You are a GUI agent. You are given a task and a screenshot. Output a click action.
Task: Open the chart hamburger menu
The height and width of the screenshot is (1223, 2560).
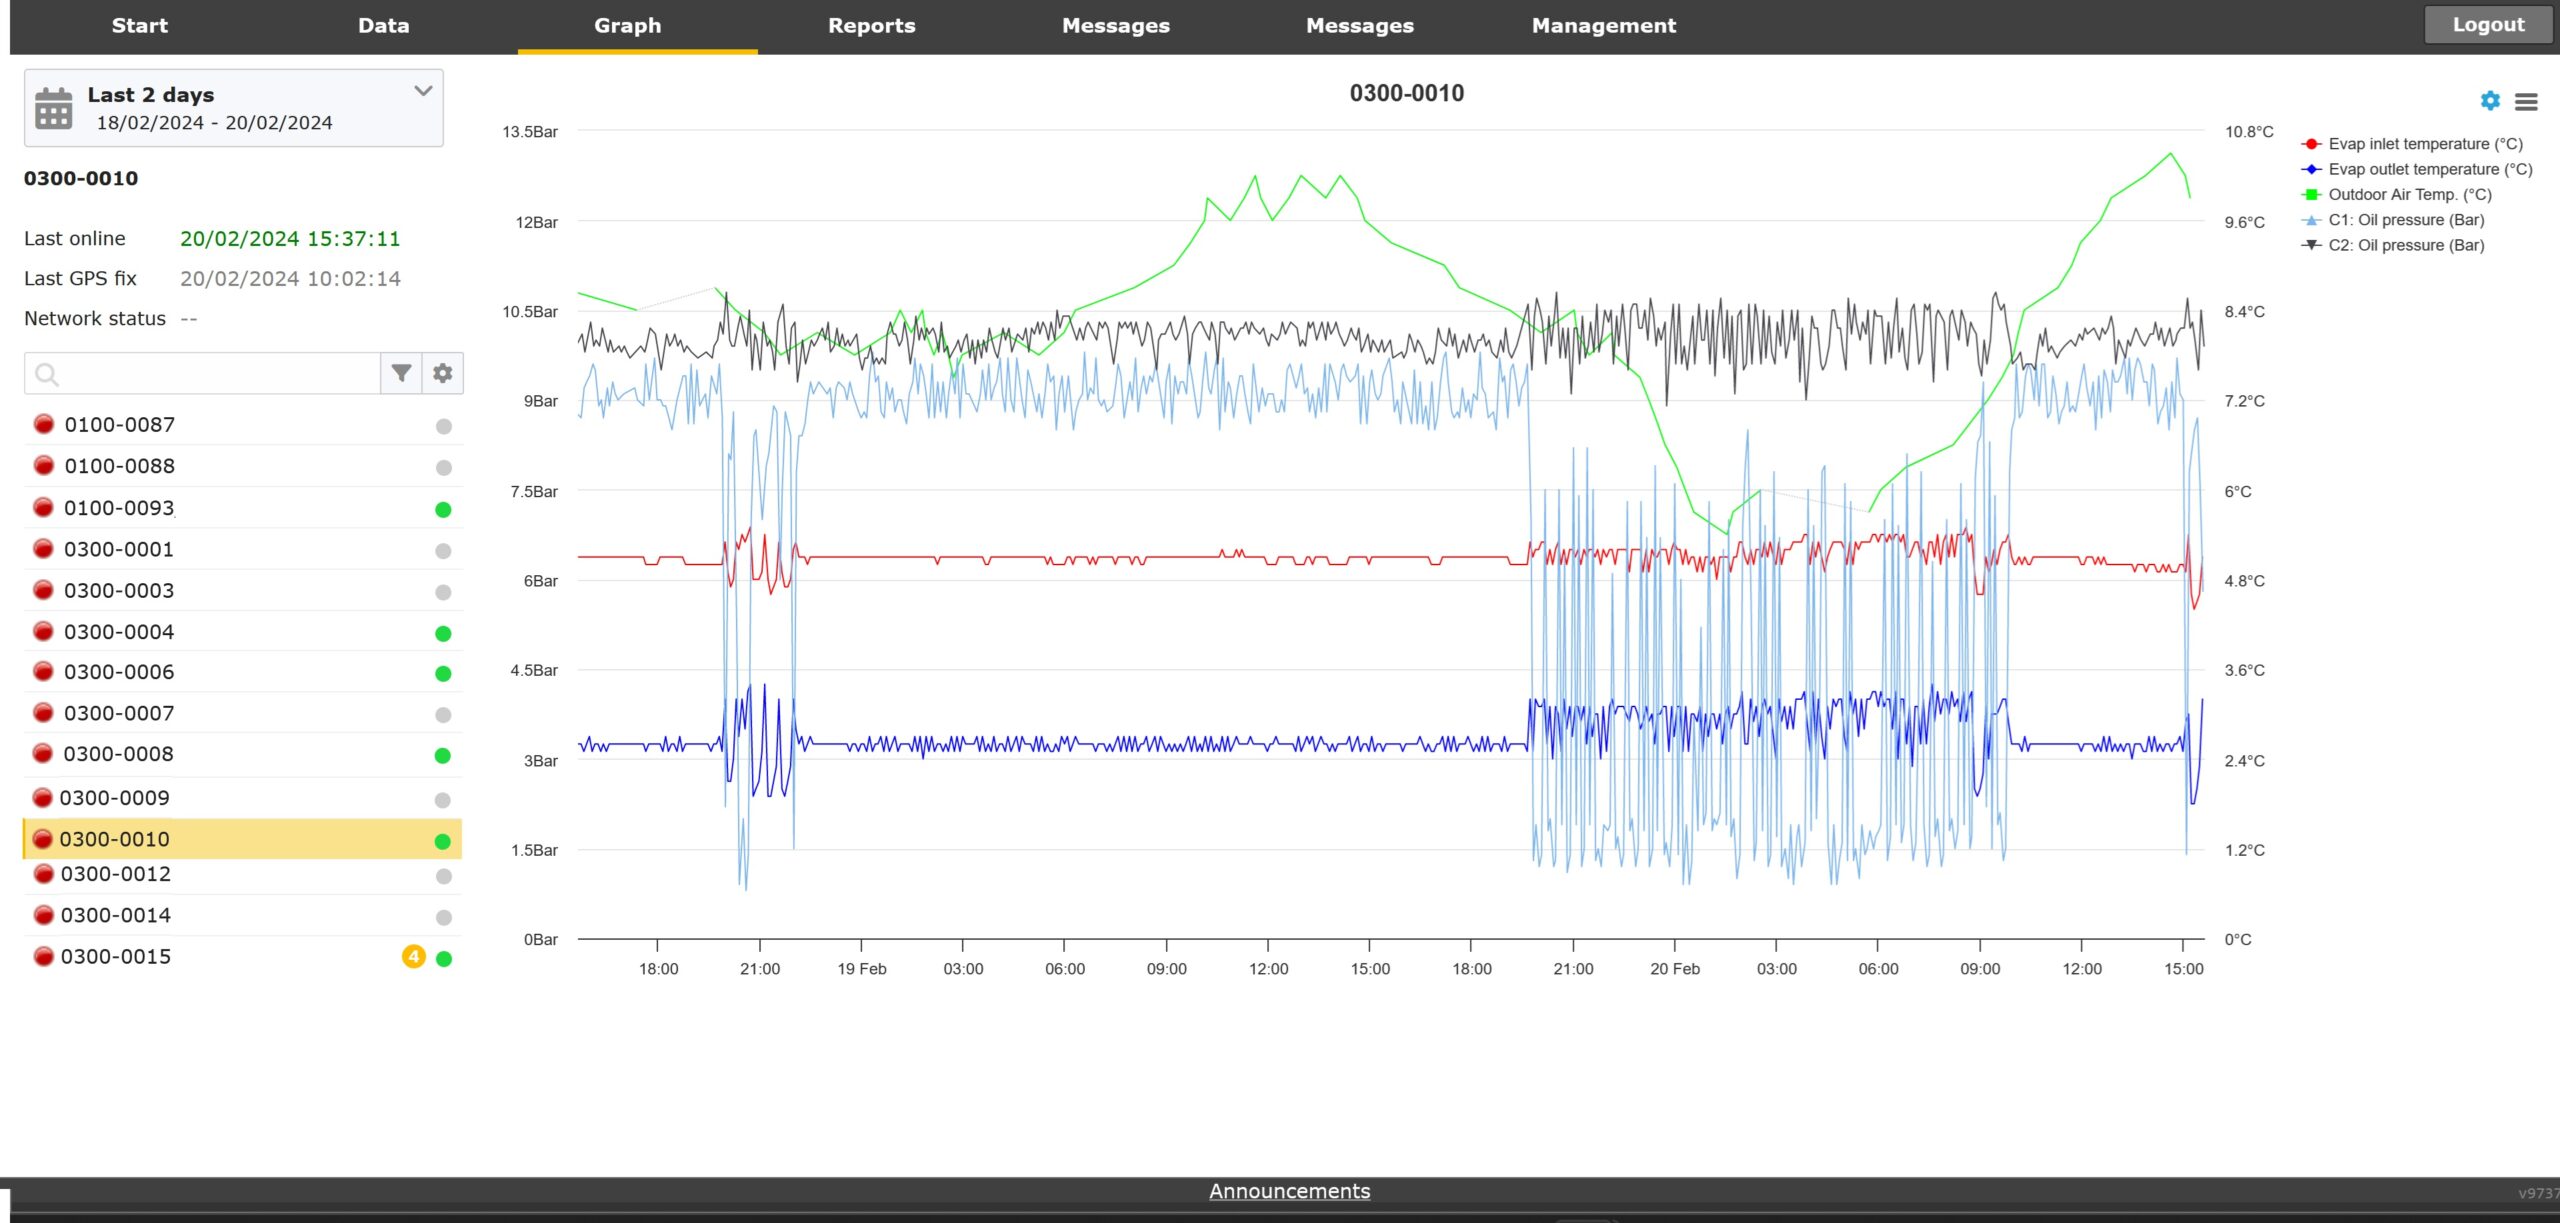[x=2526, y=101]
